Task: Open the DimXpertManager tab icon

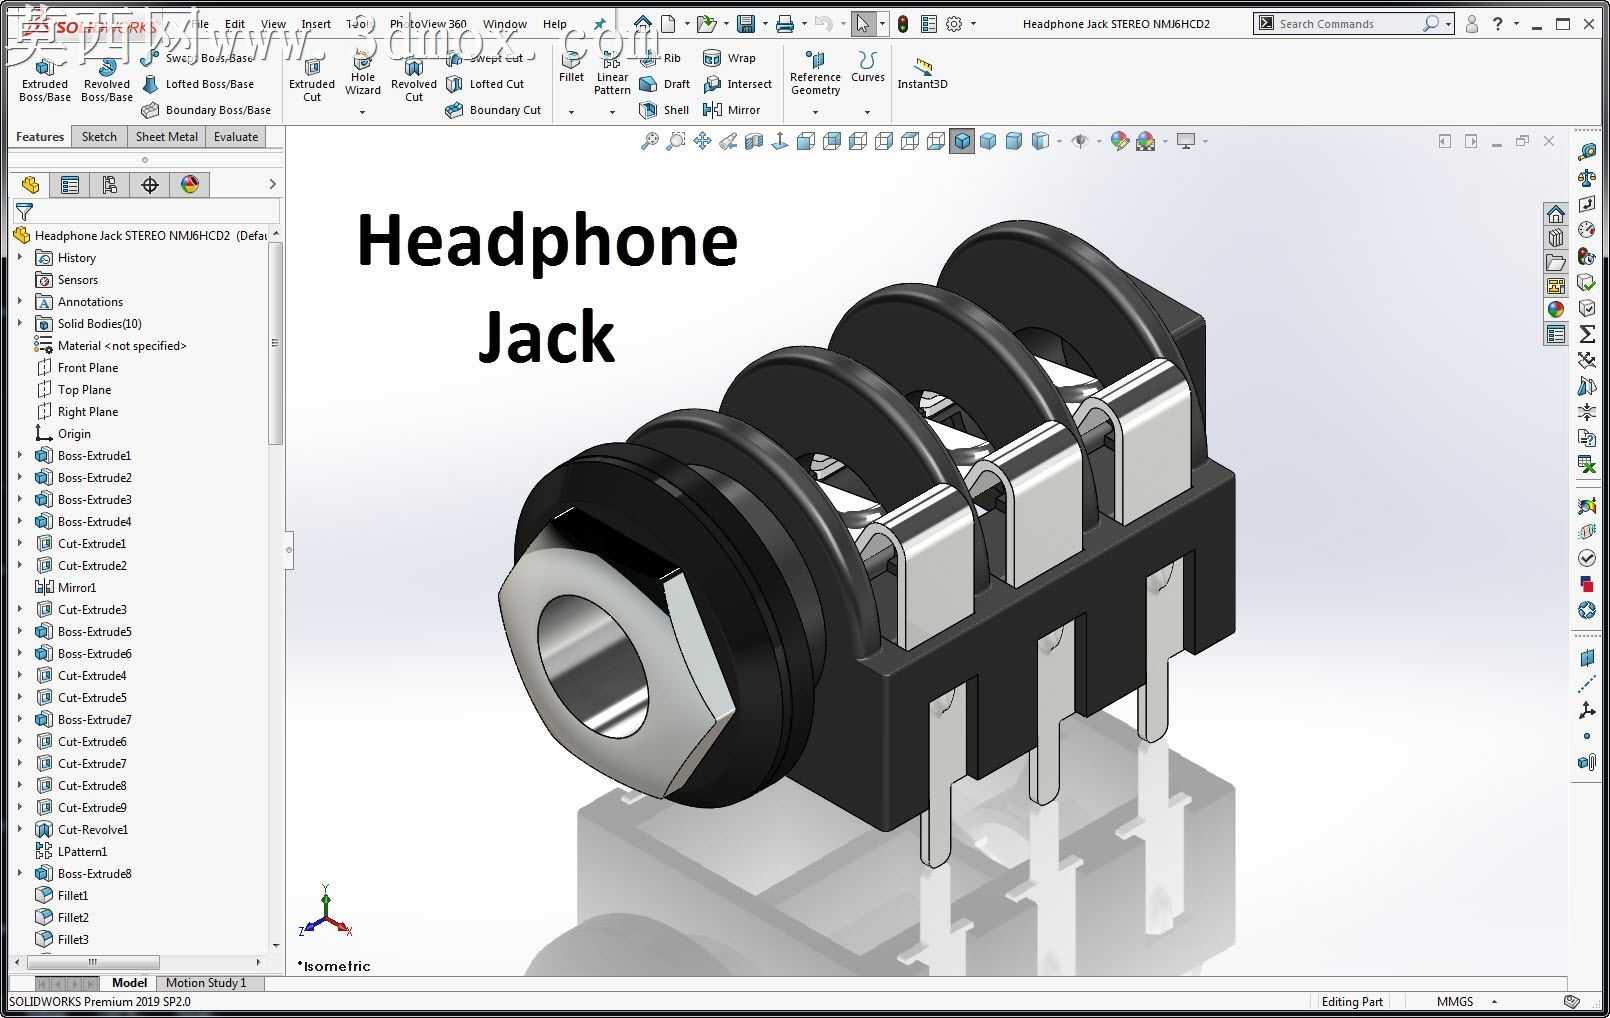Action: [x=150, y=184]
